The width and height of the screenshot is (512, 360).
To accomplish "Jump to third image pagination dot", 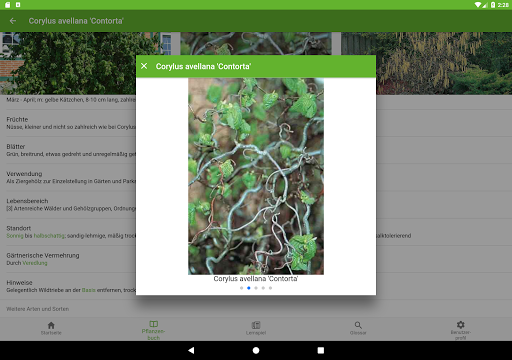I will pos(256,288).
